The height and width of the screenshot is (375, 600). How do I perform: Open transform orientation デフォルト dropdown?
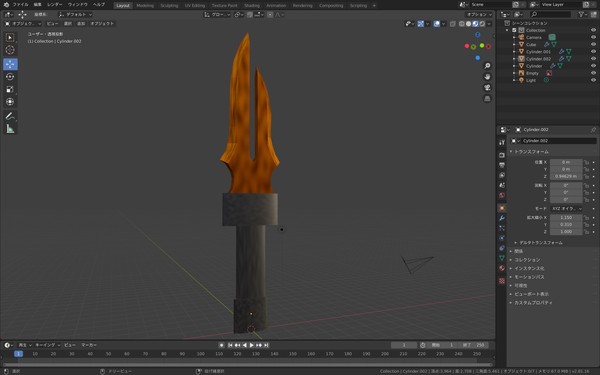click(75, 15)
